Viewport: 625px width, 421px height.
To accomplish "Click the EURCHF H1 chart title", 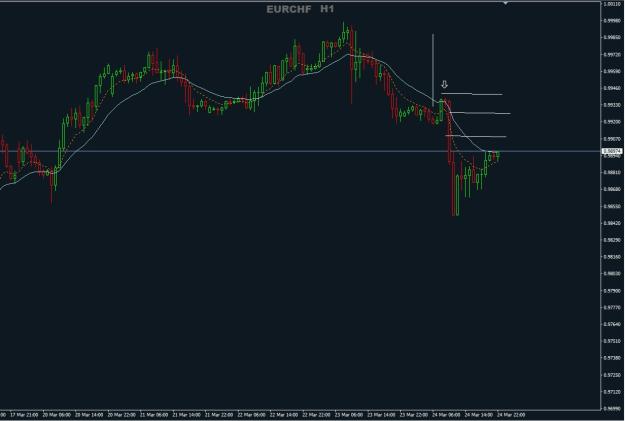I will tap(300, 9).
